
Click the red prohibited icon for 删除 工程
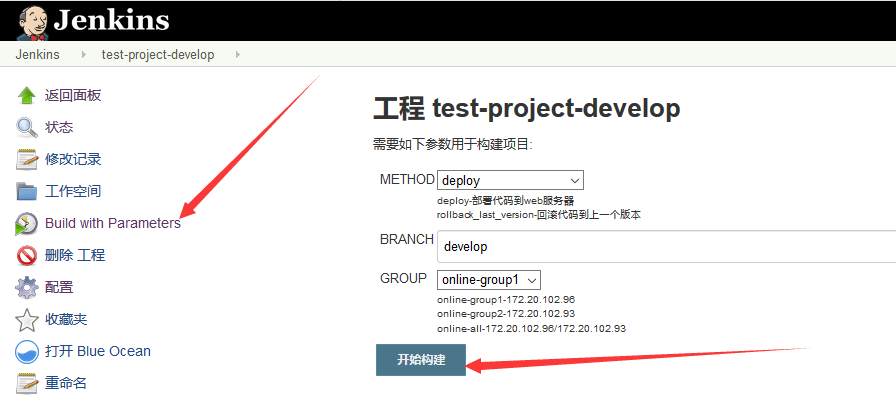tap(27, 256)
